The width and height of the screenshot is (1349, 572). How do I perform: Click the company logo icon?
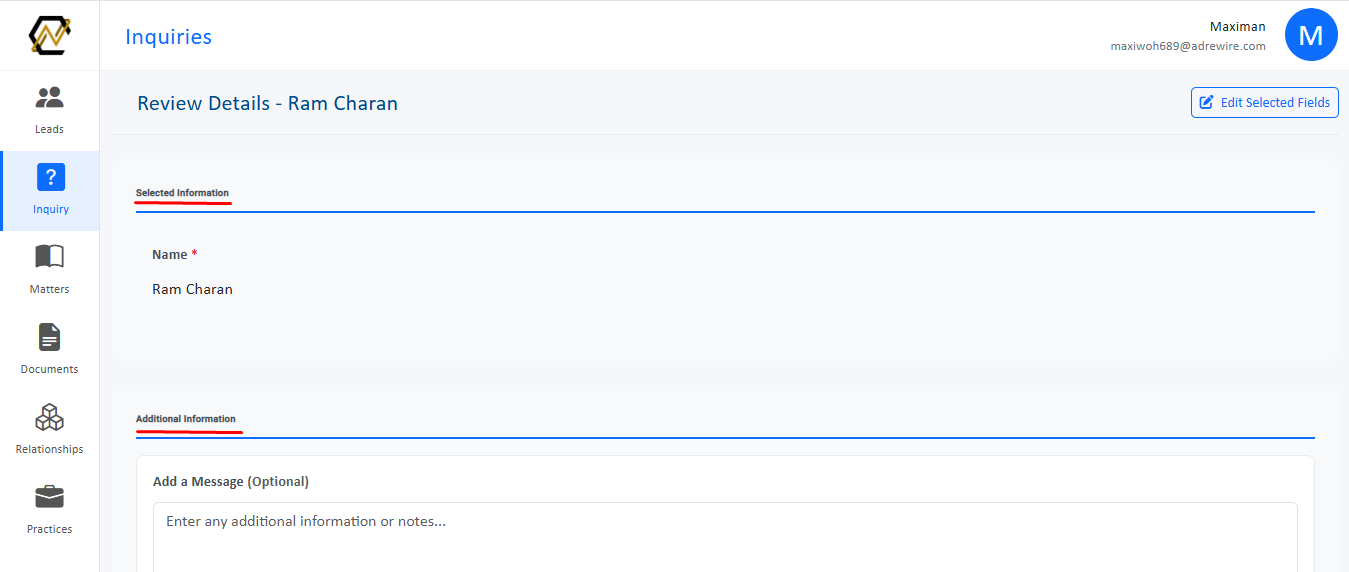(x=49, y=35)
